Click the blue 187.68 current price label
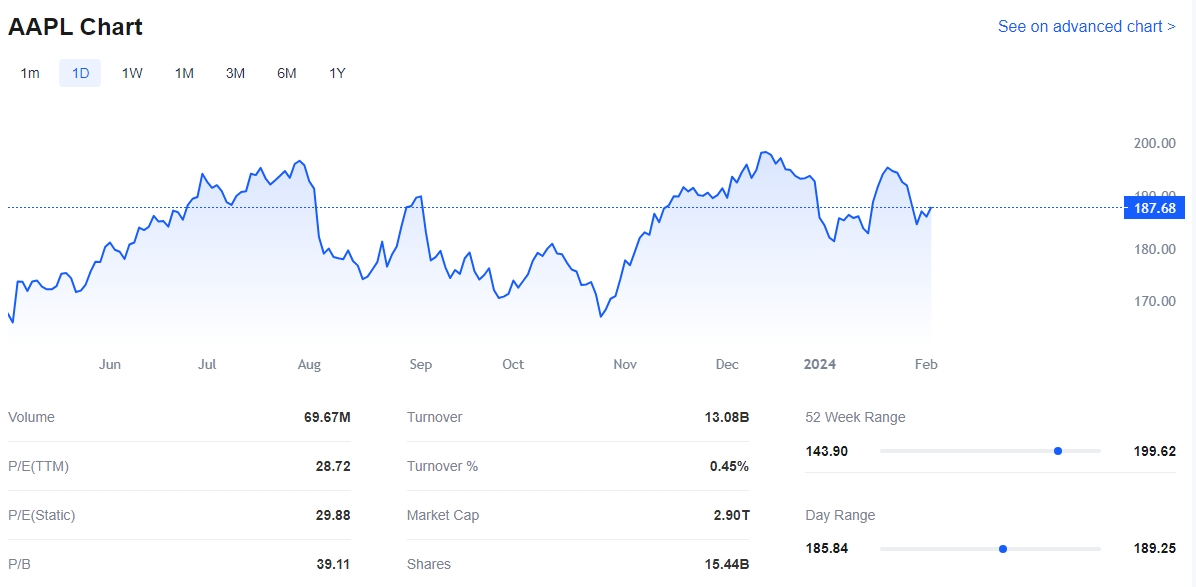This screenshot has width=1196, height=587. point(1155,208)
